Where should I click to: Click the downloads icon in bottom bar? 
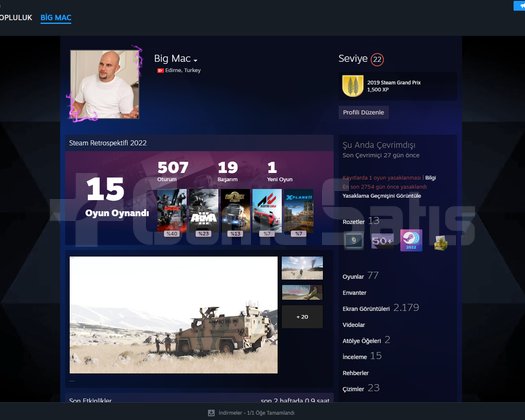tap(211, 413)
